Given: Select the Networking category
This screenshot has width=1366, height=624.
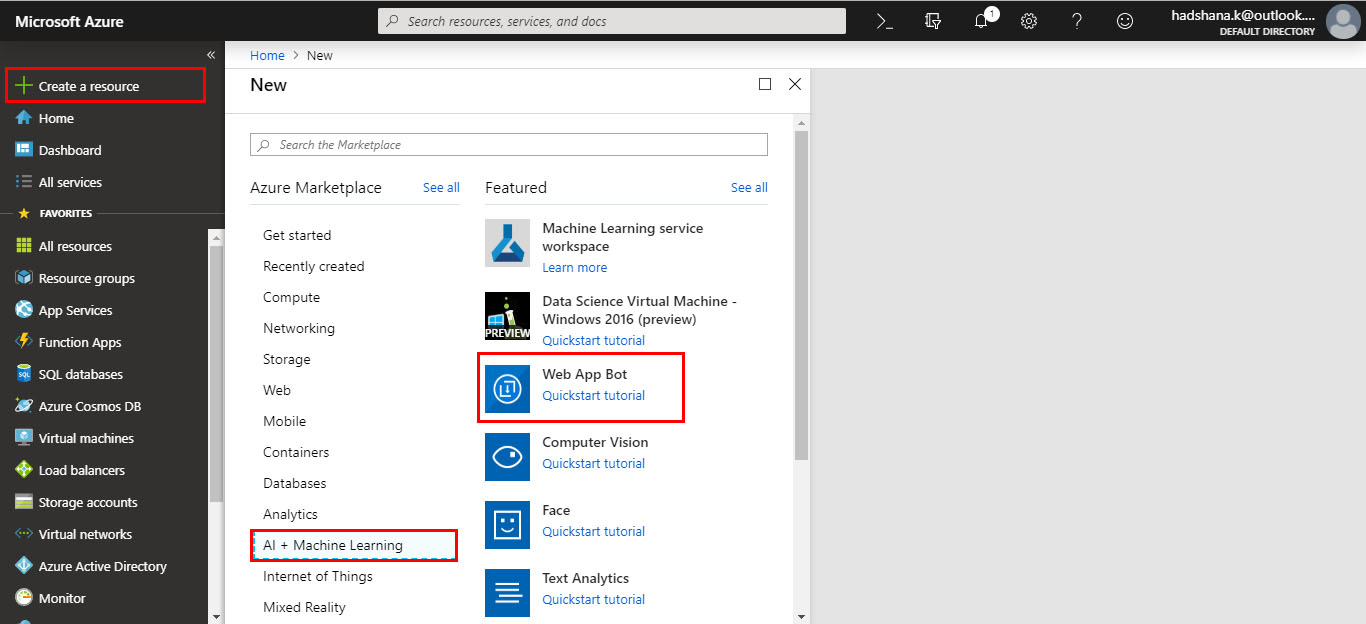Looking at the screenshot, I should (x=299, y=328).
